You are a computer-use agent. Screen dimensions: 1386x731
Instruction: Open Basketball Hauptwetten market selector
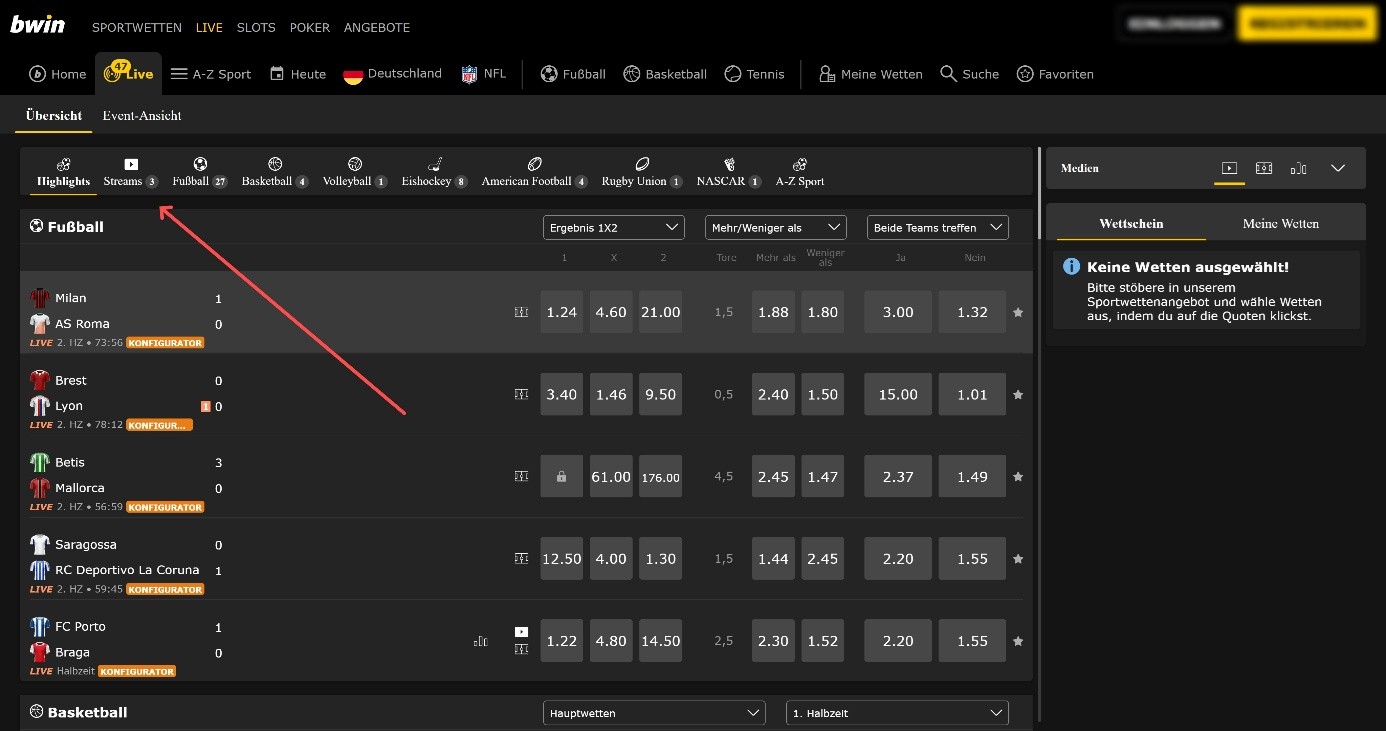[x=654, y=713]
